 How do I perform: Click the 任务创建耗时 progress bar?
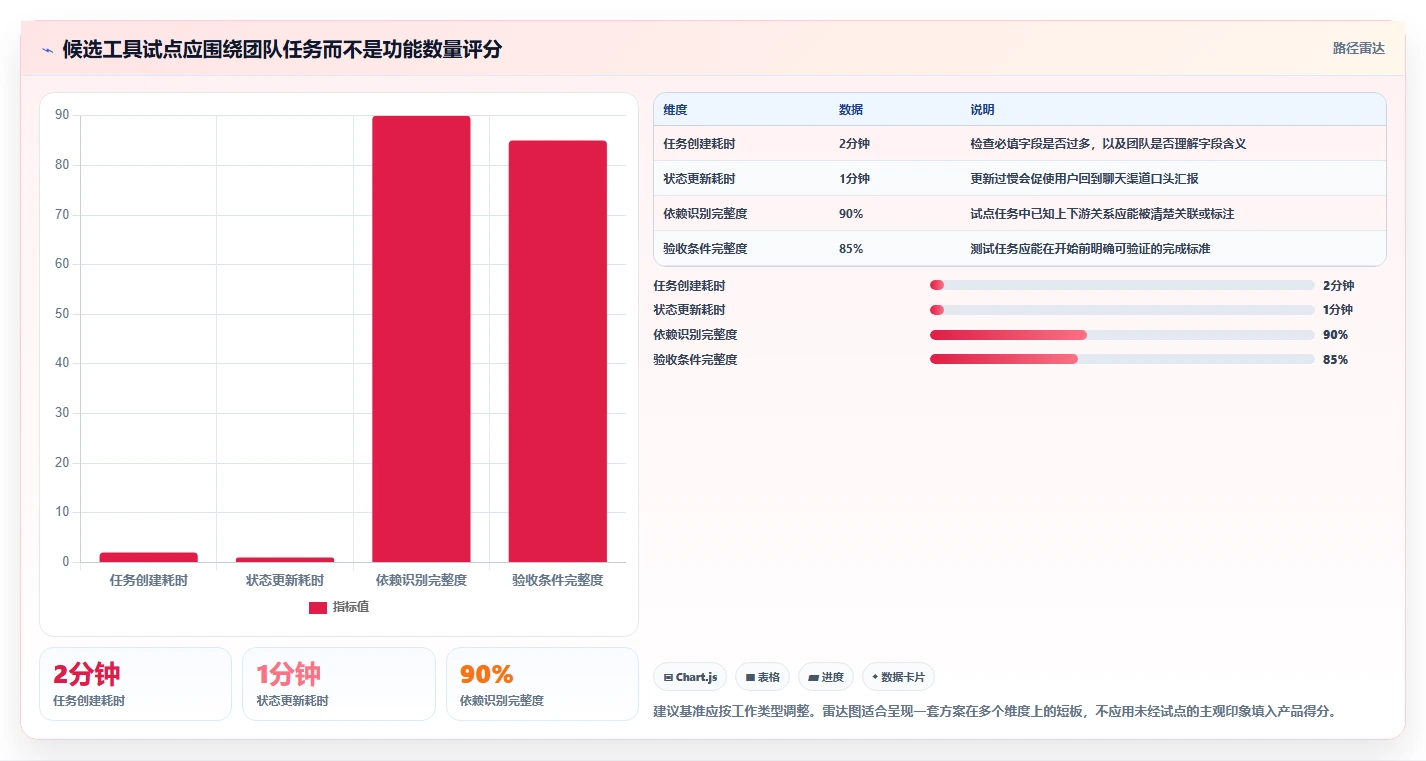[x=1122, y=285]
